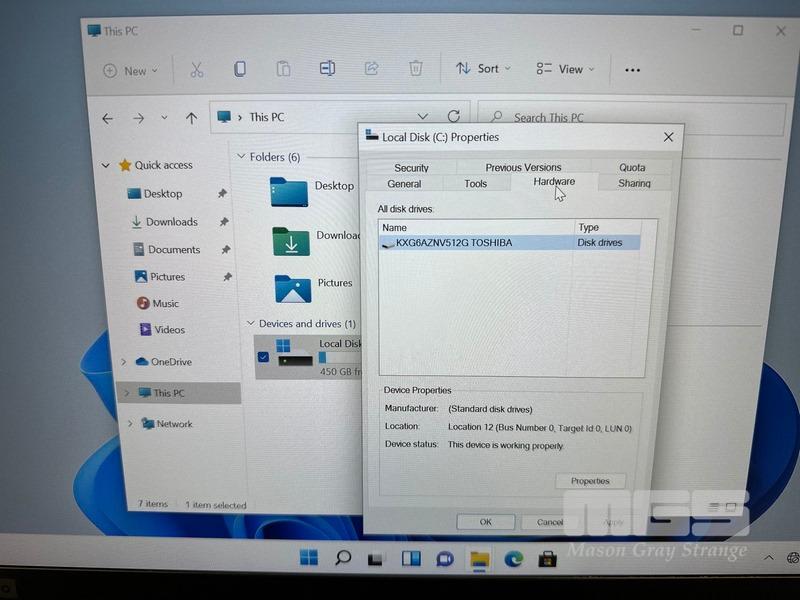
Task: Open the Sort dropdown menu
Action: (483, 69)
